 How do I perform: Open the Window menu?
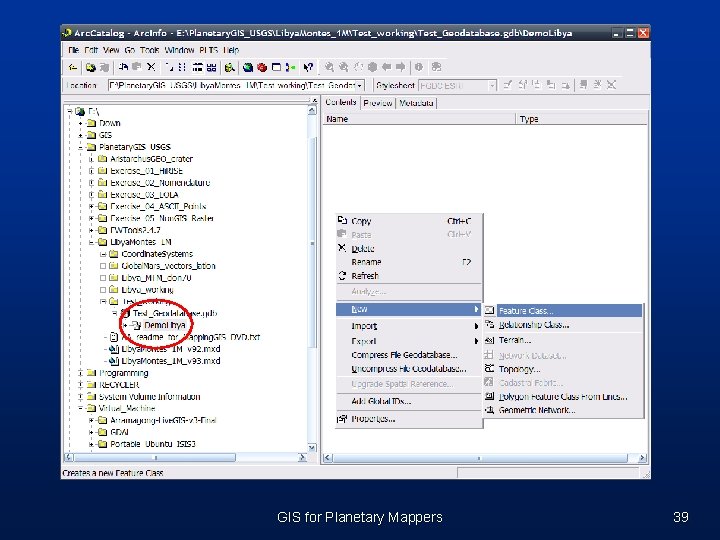[180, 50]
